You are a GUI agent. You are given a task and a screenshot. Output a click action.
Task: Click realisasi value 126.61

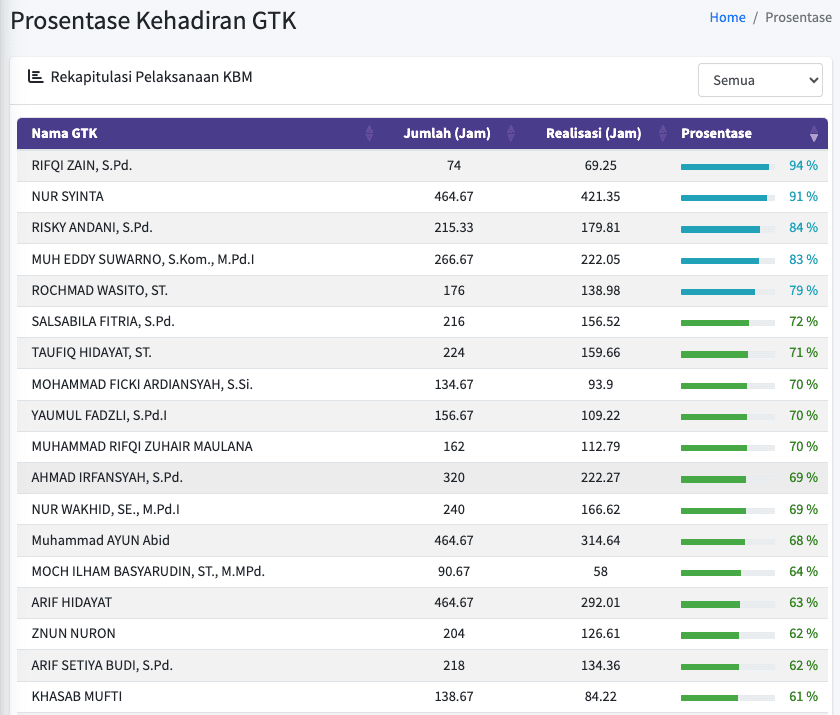[601, 634]
